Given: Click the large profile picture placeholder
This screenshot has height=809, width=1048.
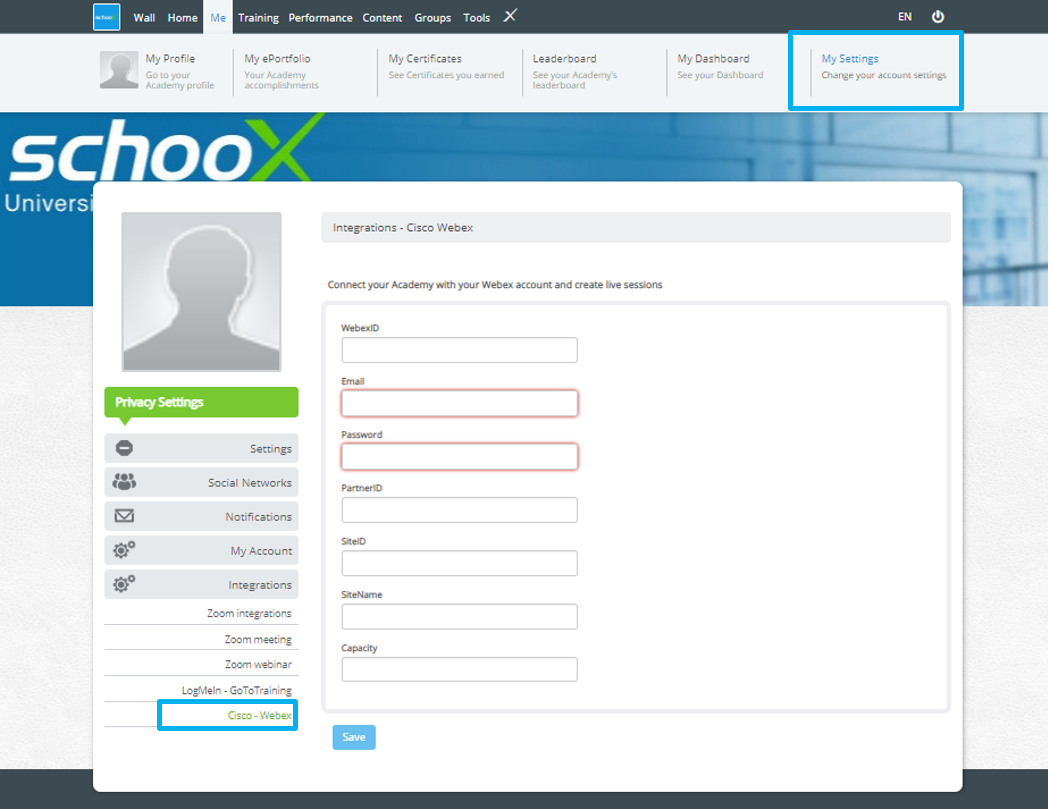Looking at the screenshot, I should 201,292.
